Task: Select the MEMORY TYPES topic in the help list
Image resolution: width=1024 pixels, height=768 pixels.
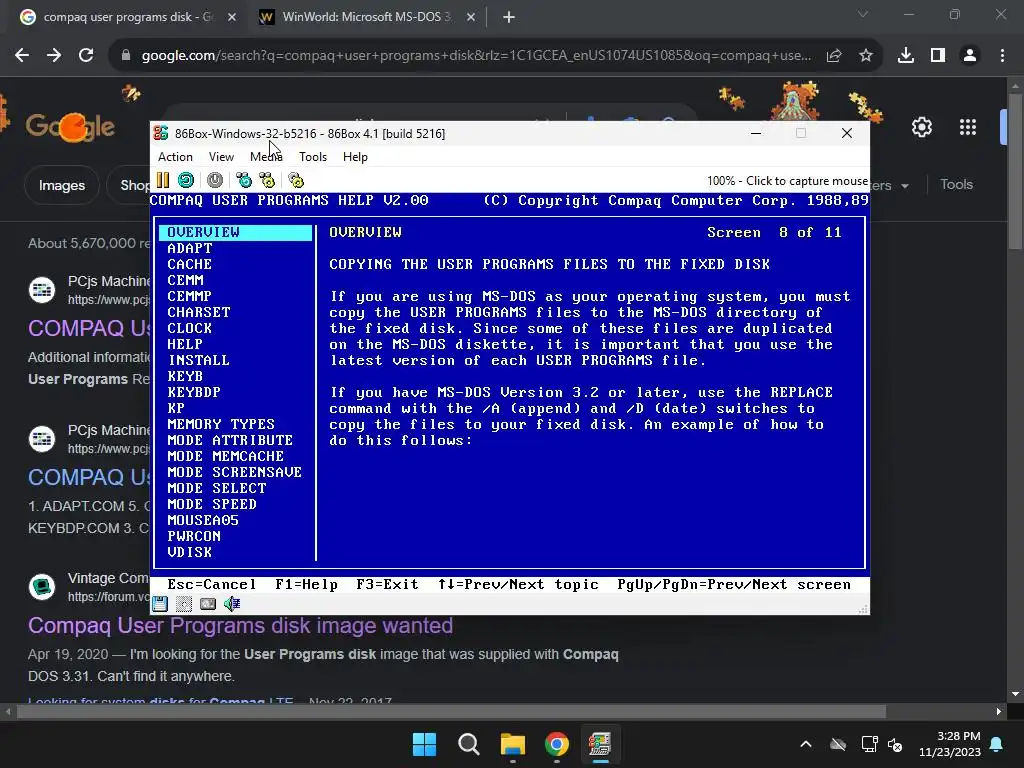Action: (221, 424)
